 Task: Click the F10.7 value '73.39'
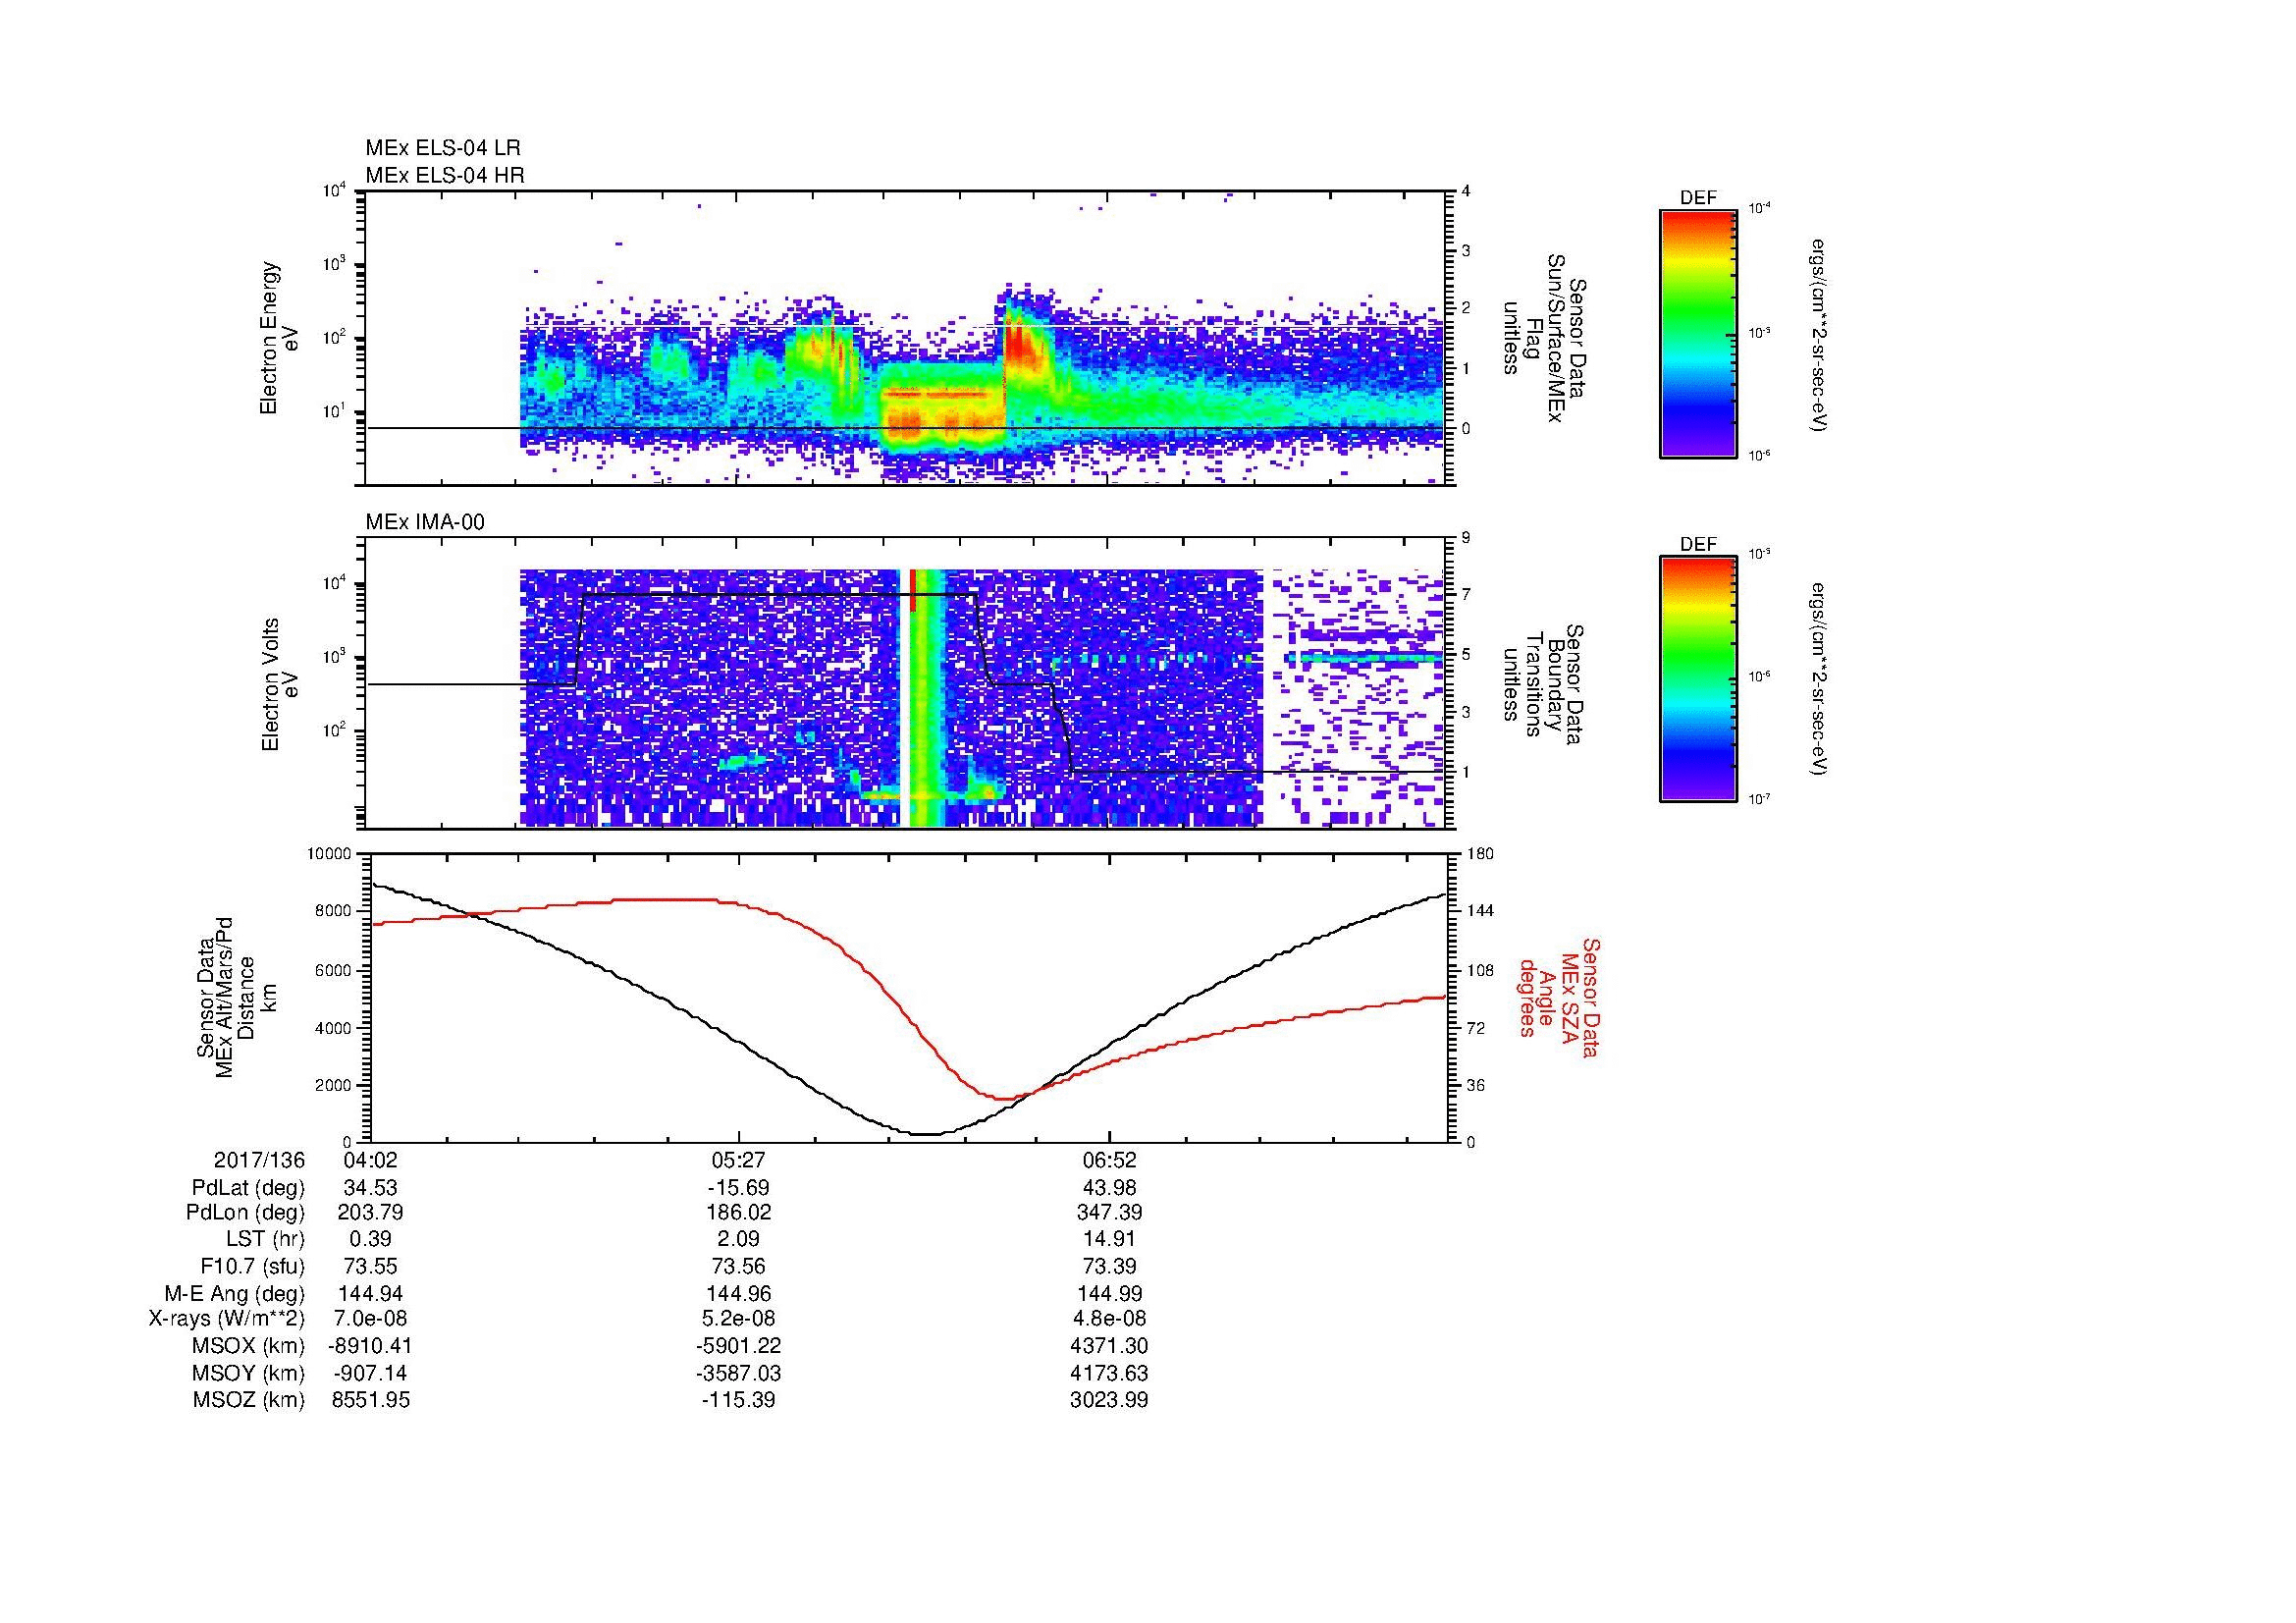click(x=1110, y=1267)
